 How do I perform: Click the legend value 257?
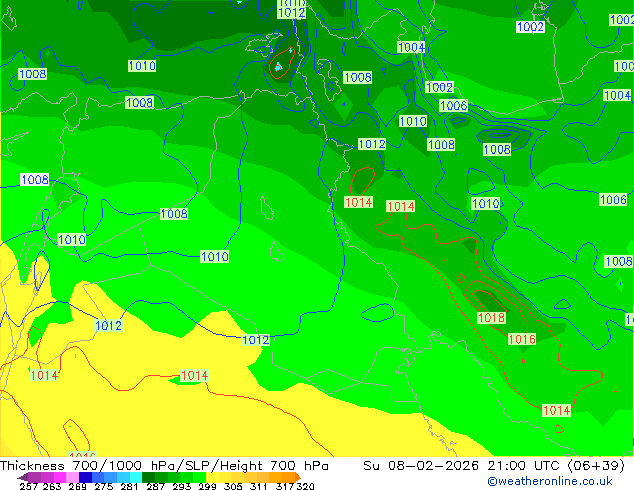pos(28,486)
